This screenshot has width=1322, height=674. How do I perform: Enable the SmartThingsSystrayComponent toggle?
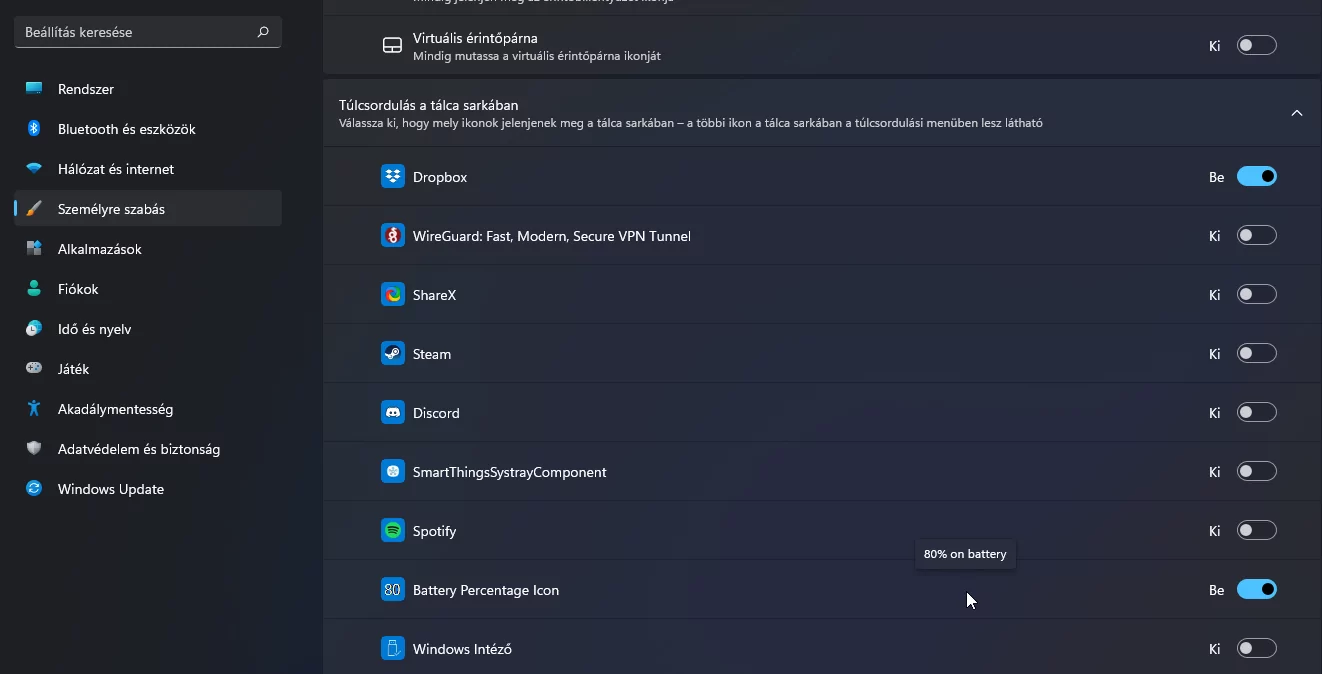(x=1257, y=472)
